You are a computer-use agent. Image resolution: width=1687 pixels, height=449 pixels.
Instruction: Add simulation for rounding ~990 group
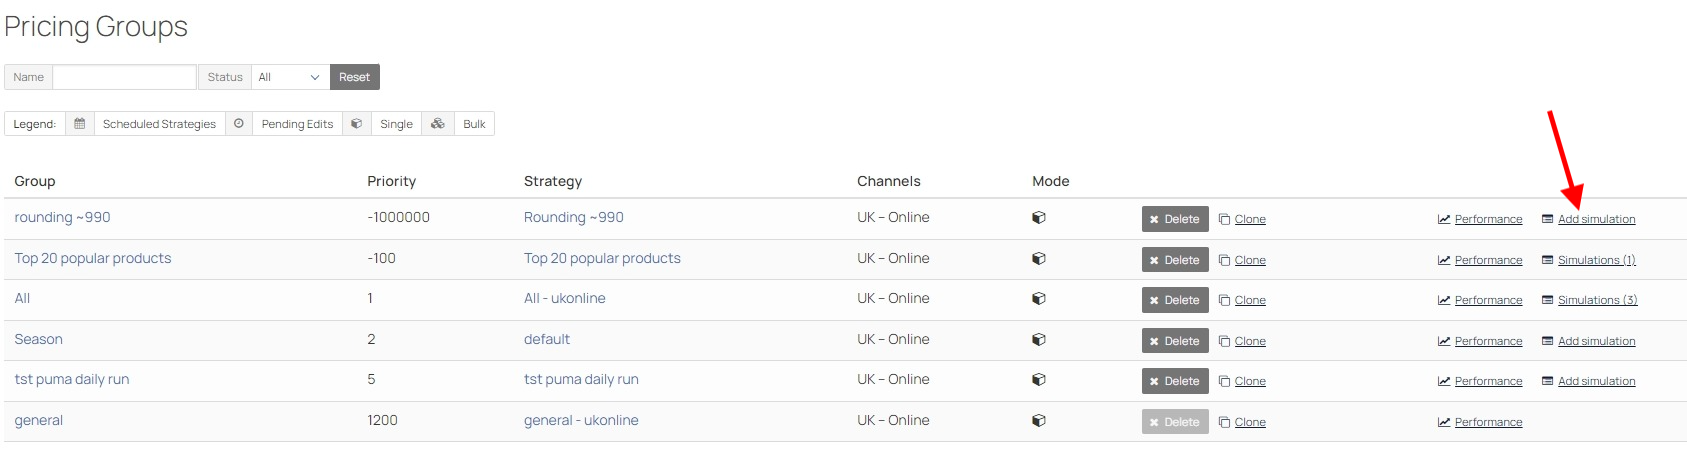[x=1596, y=219]
